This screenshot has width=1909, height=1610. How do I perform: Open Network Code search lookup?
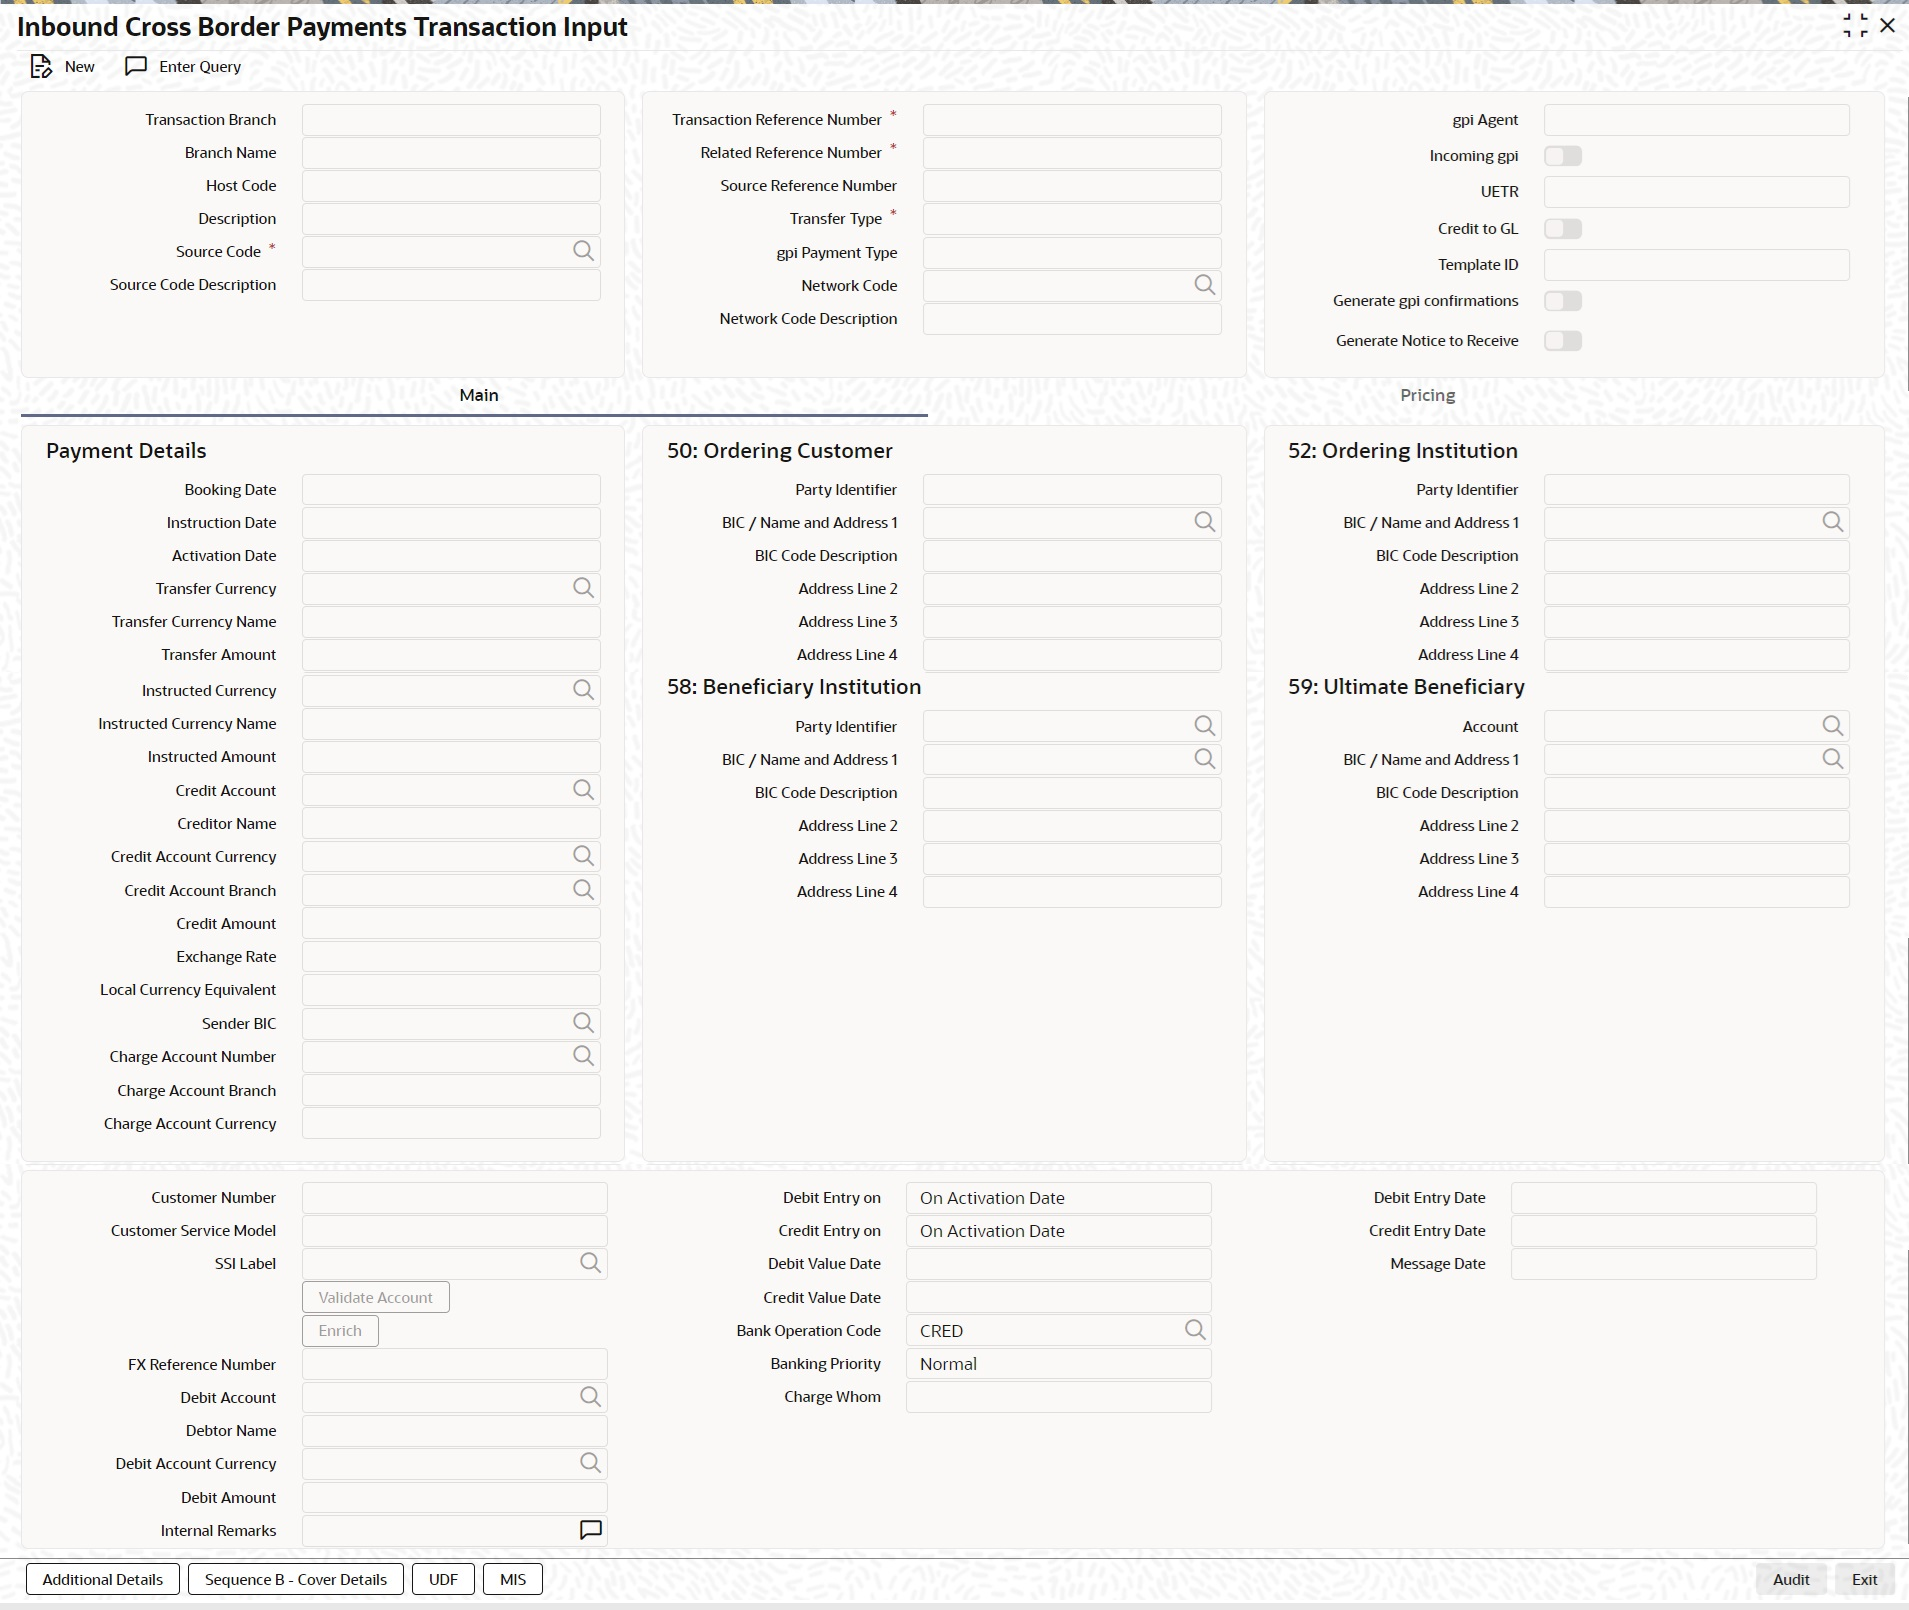click(1205, 285)
